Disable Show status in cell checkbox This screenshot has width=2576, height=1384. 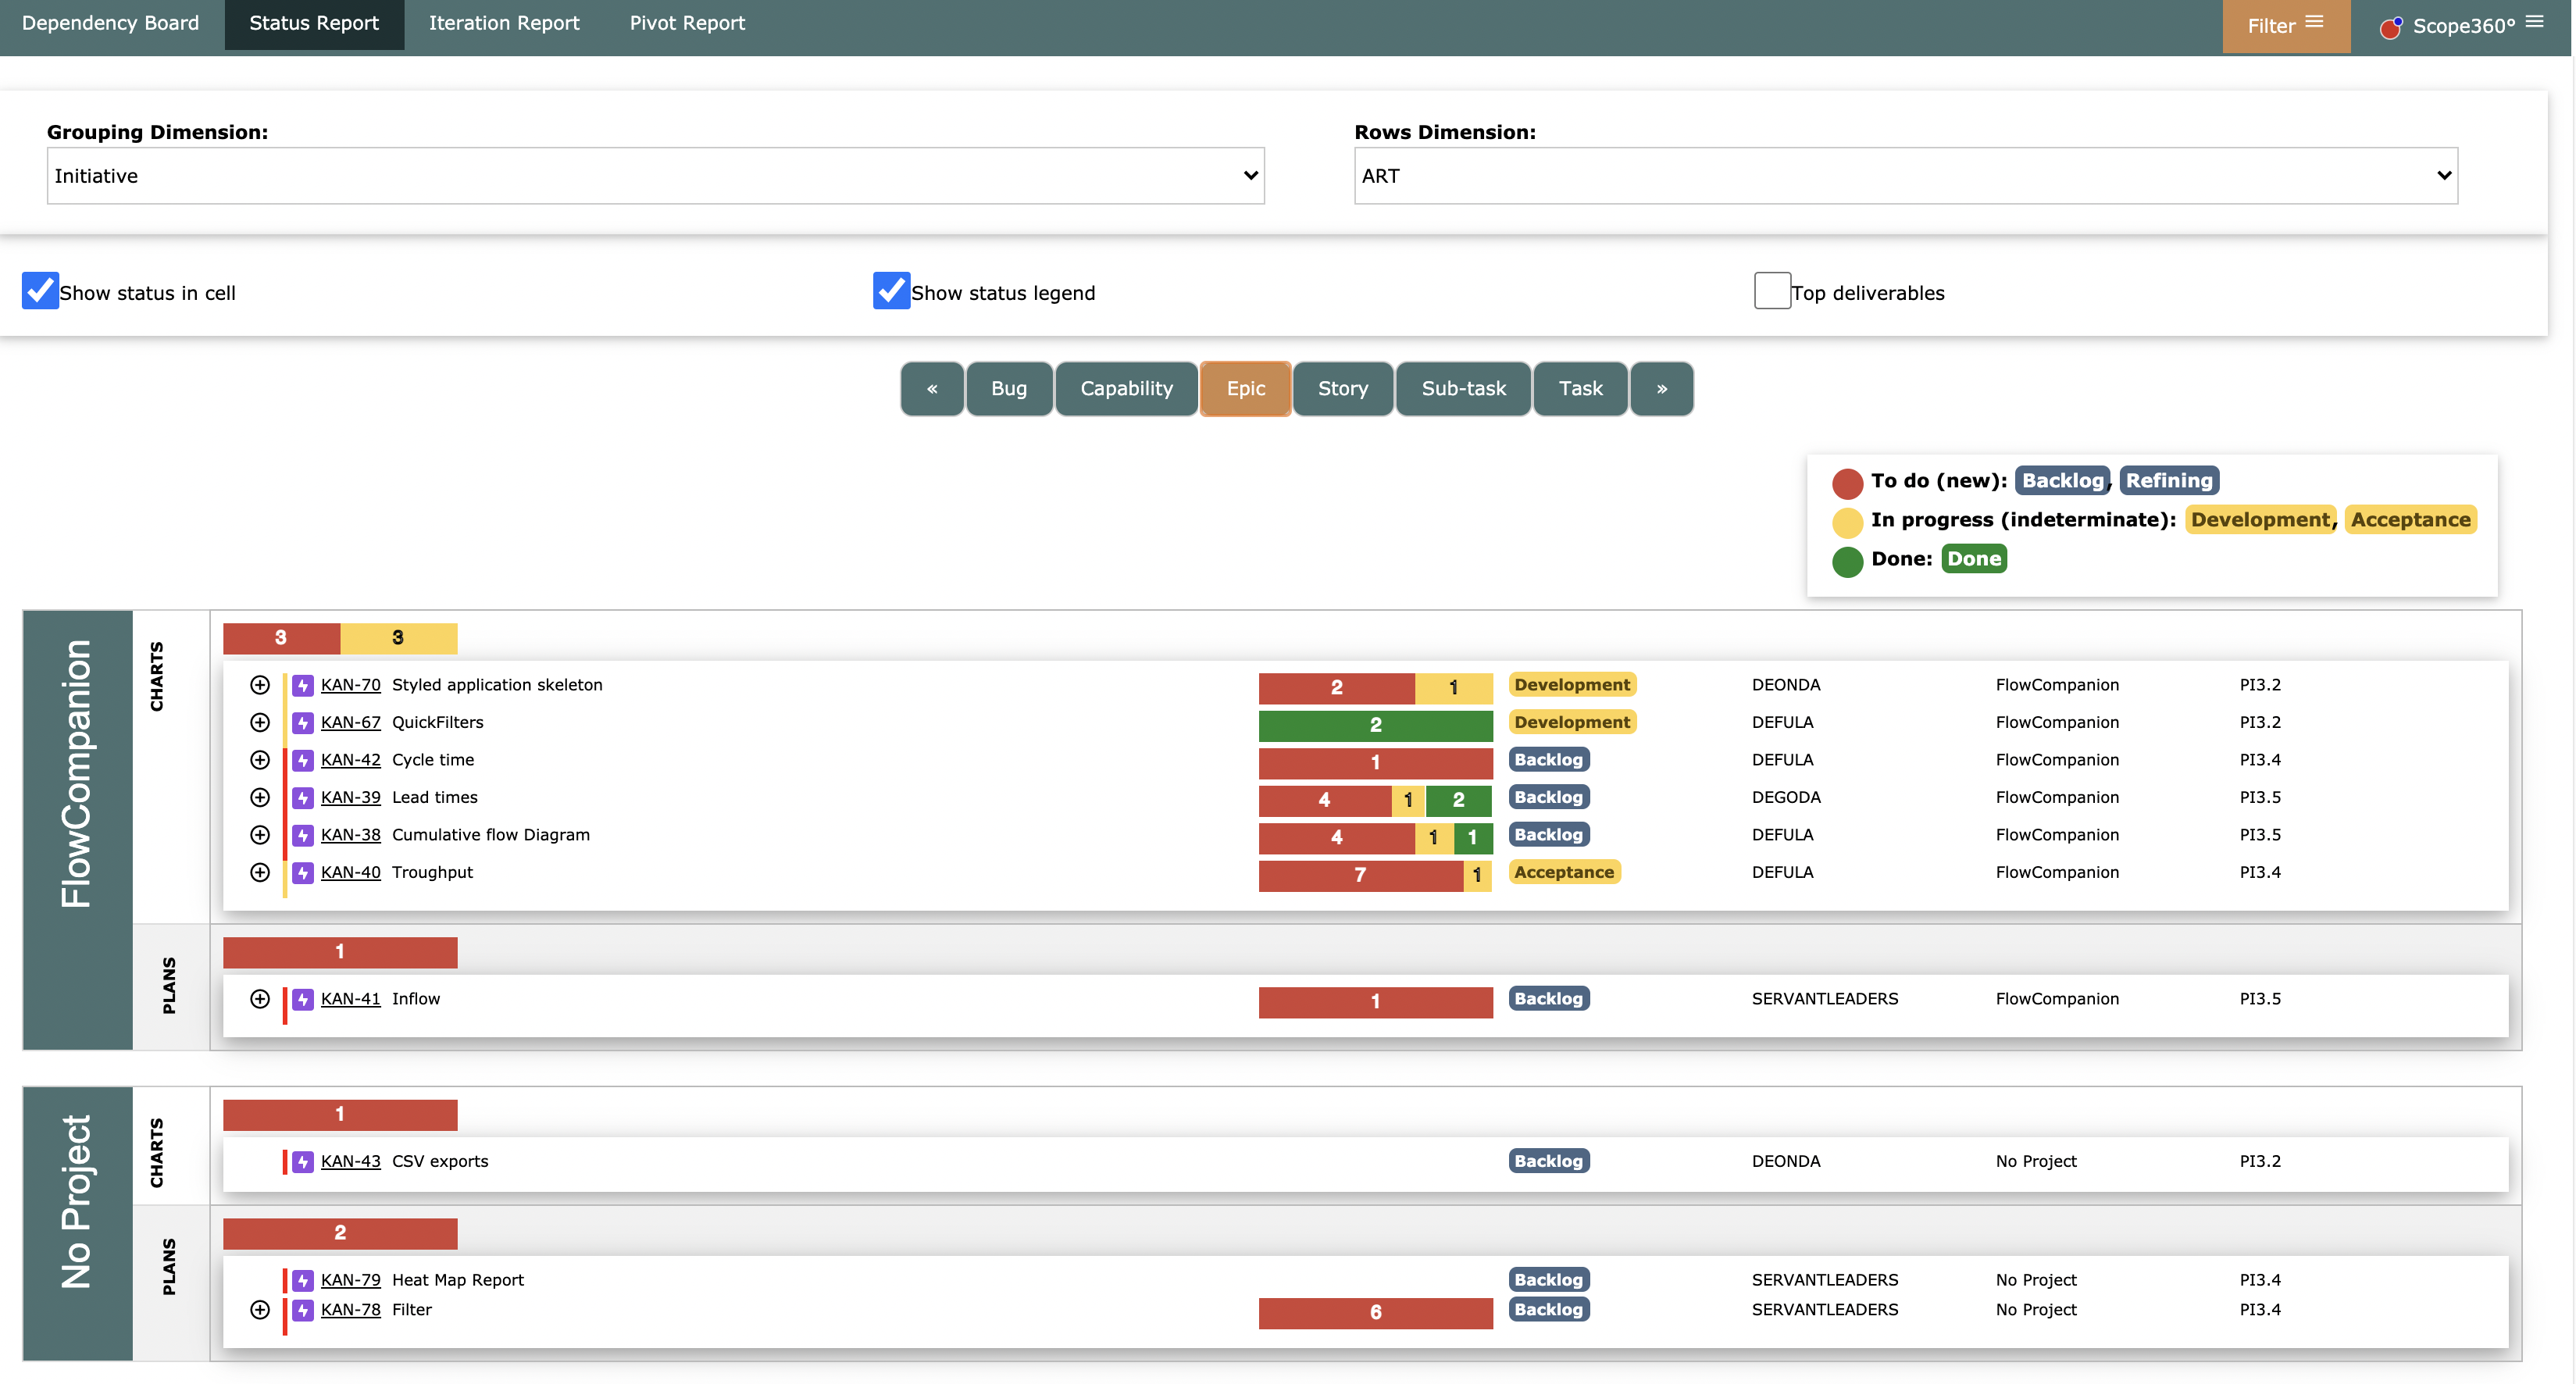(40, 291)
